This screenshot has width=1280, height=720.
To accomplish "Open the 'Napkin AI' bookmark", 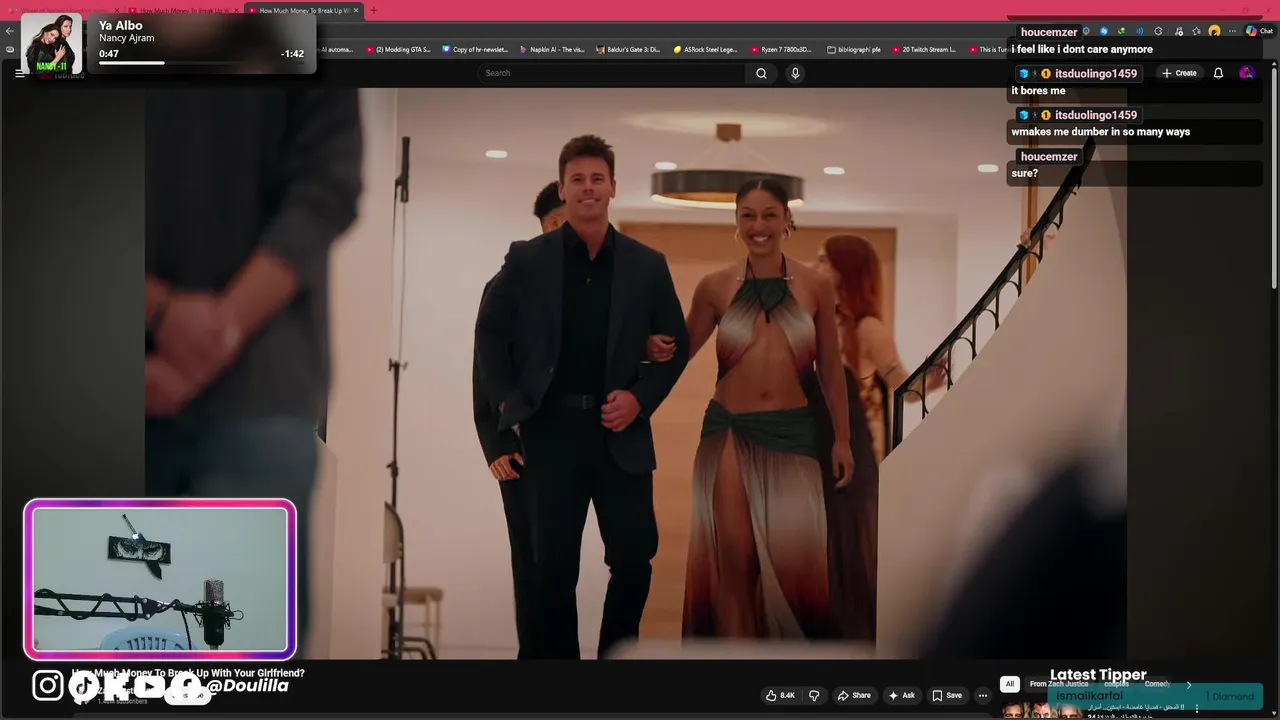I will coord(553,49).
